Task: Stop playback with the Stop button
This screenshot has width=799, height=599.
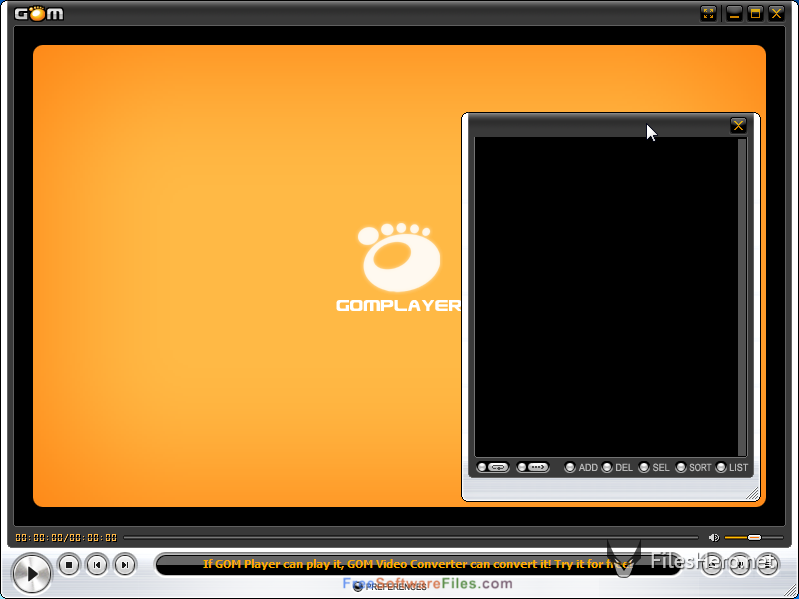Action: click(69, 564)
